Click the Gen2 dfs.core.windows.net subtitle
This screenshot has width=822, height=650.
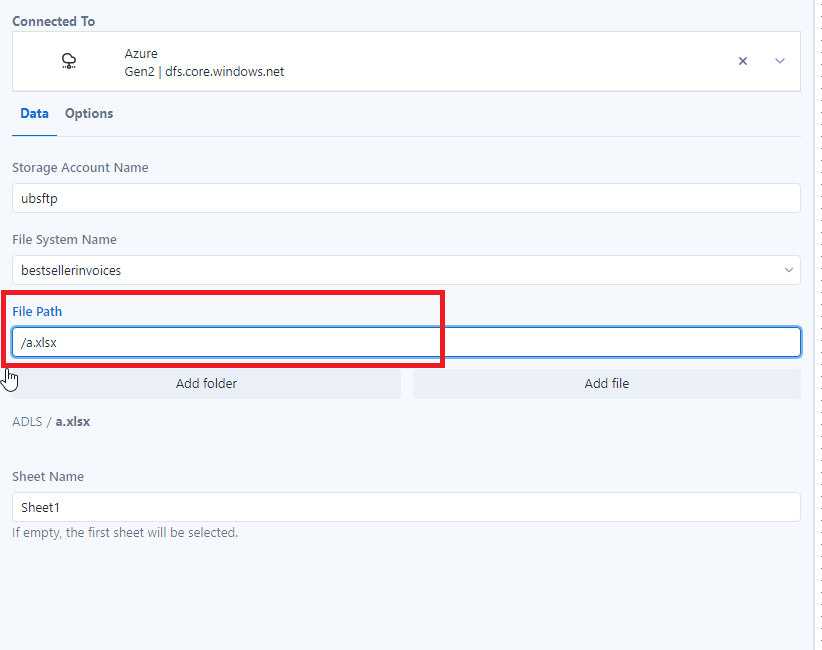[204, 71]
